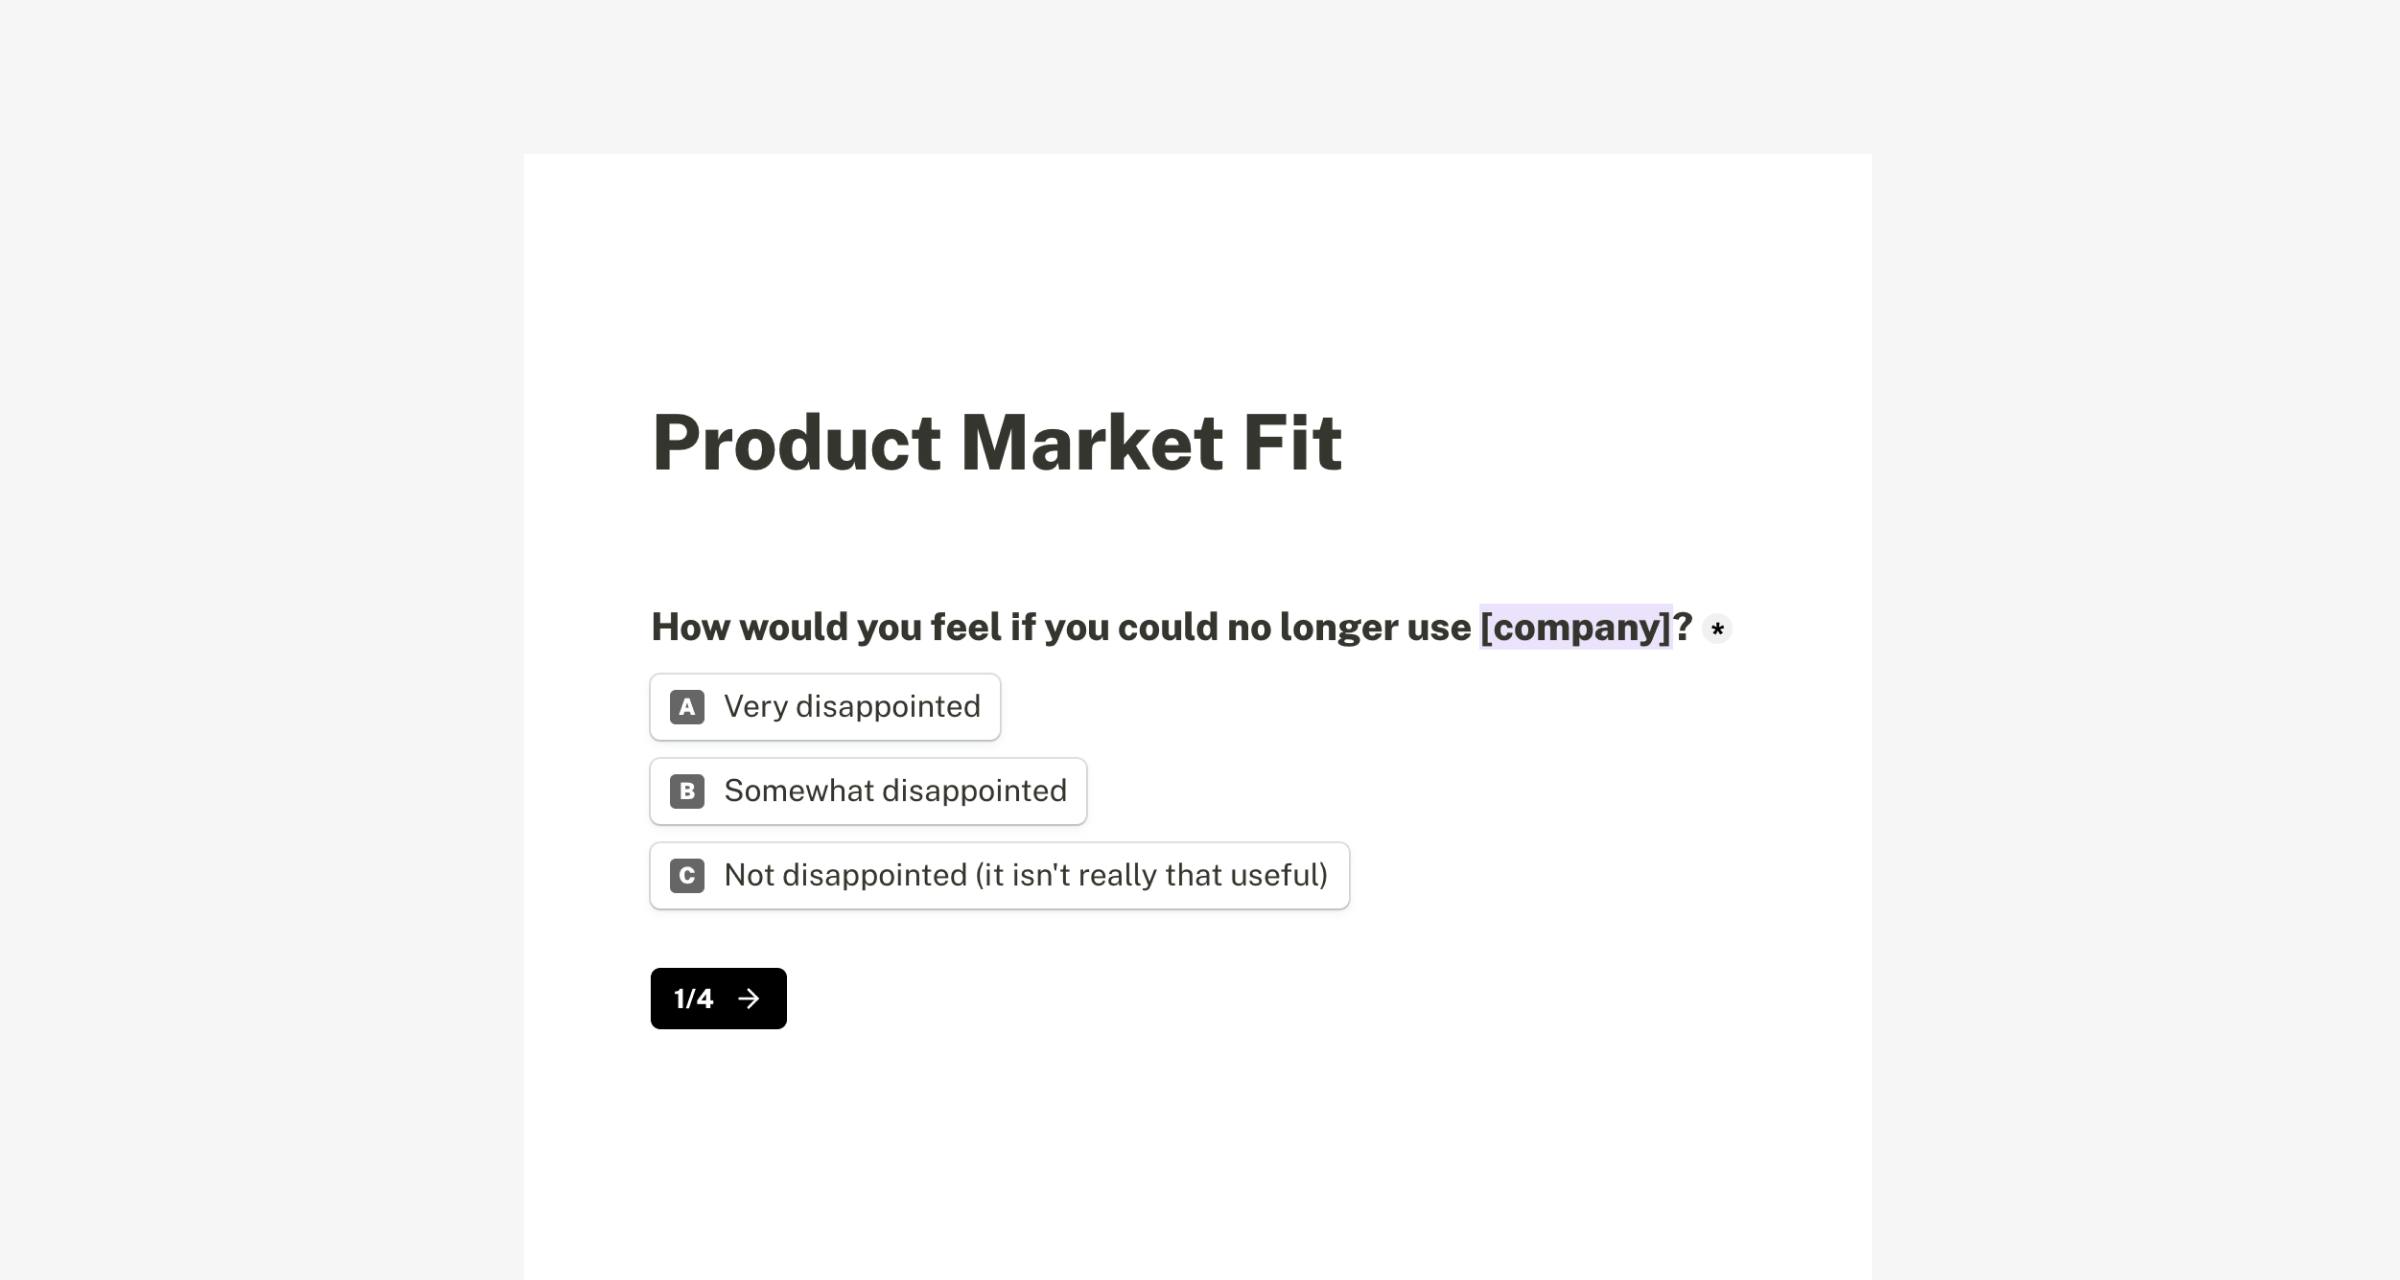The image size is (2400, 1280).
Task: Click the "1/4" step counter text
Action: coord(693,999)
